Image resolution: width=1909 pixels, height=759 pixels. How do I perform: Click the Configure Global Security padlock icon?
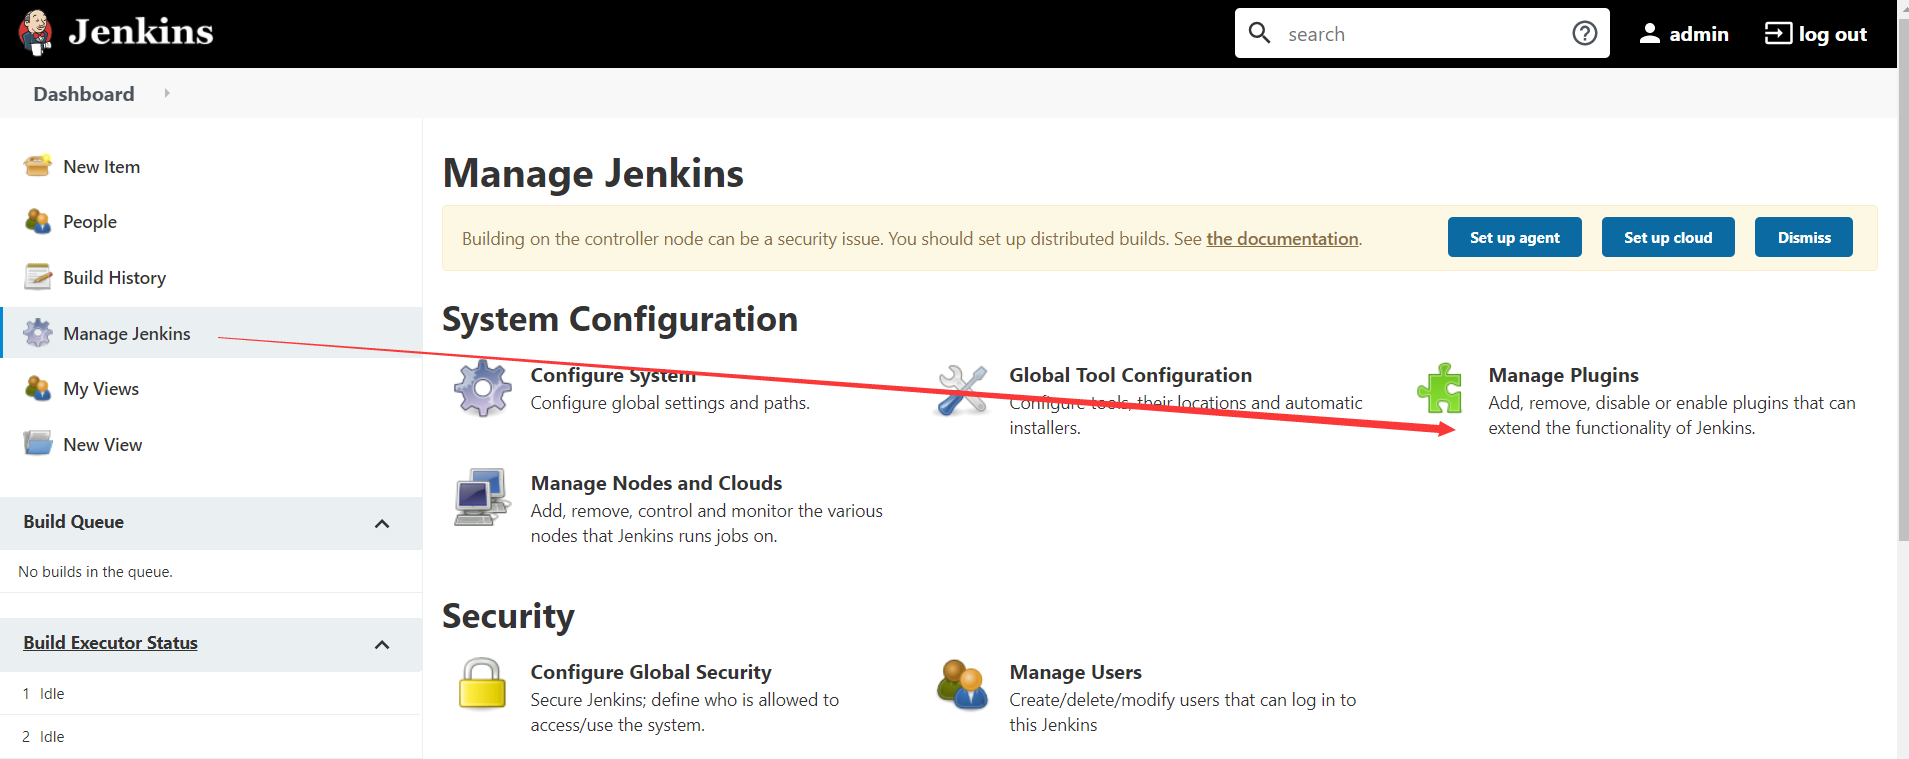482,684
